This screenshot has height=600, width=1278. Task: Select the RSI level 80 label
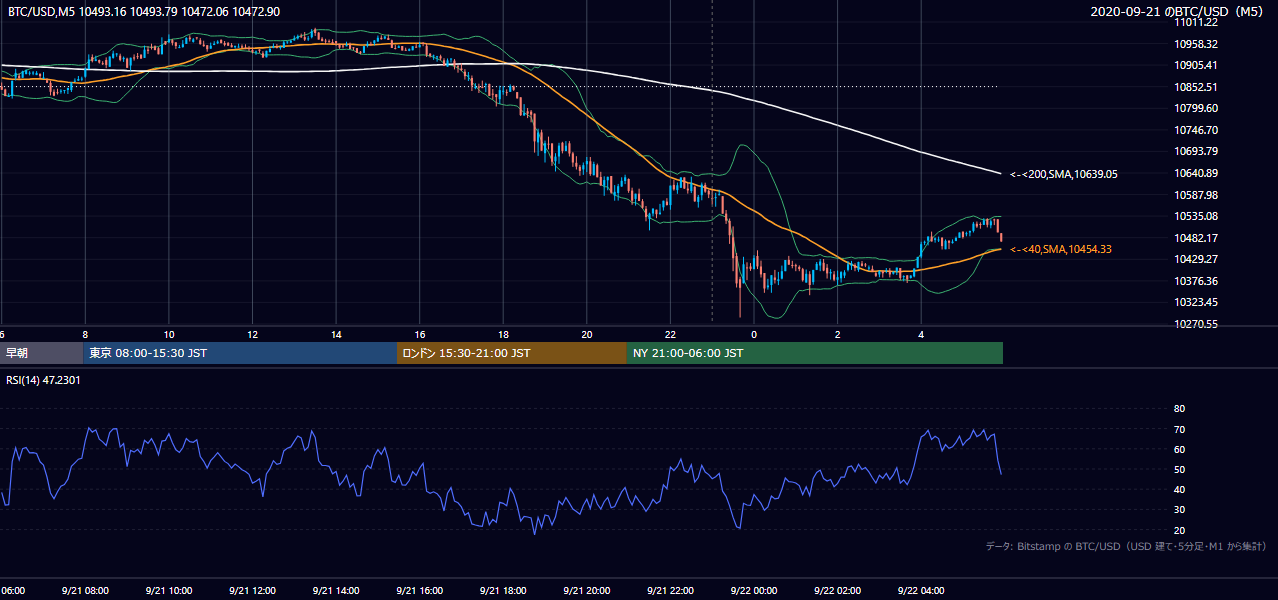click(1179, 409)
